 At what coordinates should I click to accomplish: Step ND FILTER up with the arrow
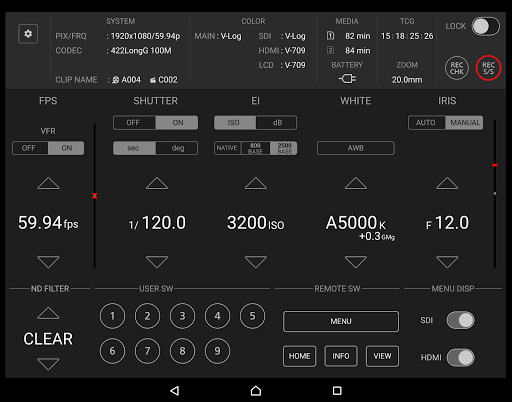(48, 313)
